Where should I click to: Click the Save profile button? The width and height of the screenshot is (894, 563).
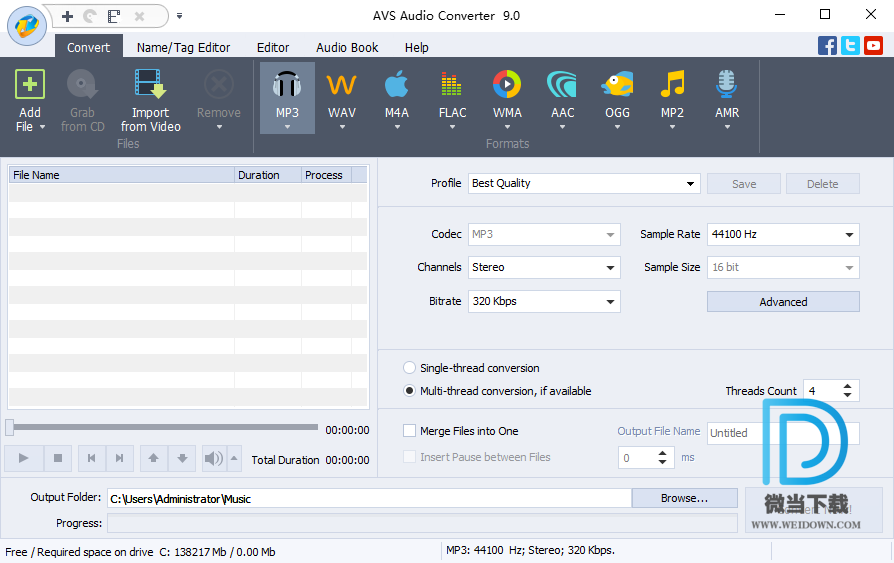pos(743,184)
